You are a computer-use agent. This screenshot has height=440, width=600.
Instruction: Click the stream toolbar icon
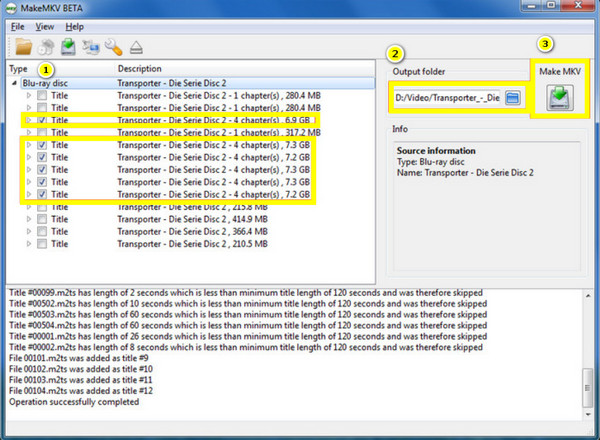click(91, 47)
